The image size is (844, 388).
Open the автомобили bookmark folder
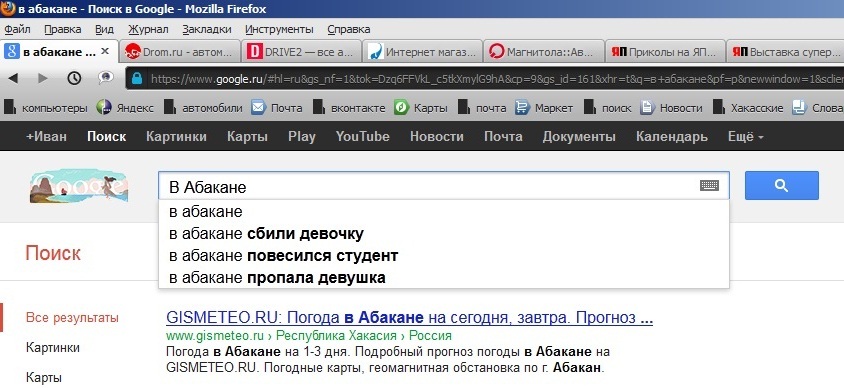203,108
